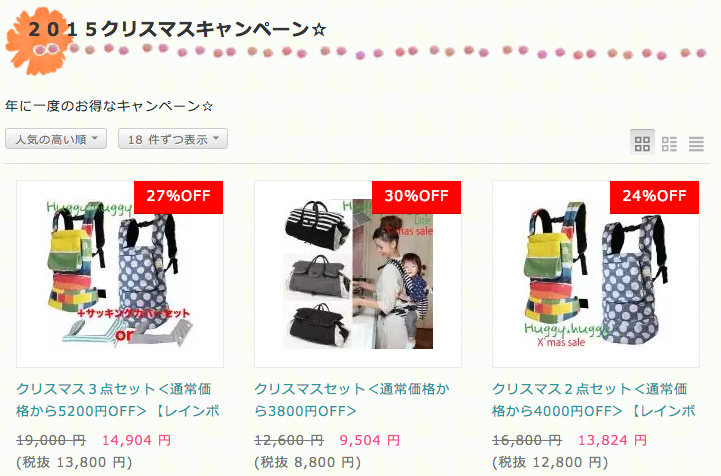Click the 30%OFF red badge

coord(416,197)
